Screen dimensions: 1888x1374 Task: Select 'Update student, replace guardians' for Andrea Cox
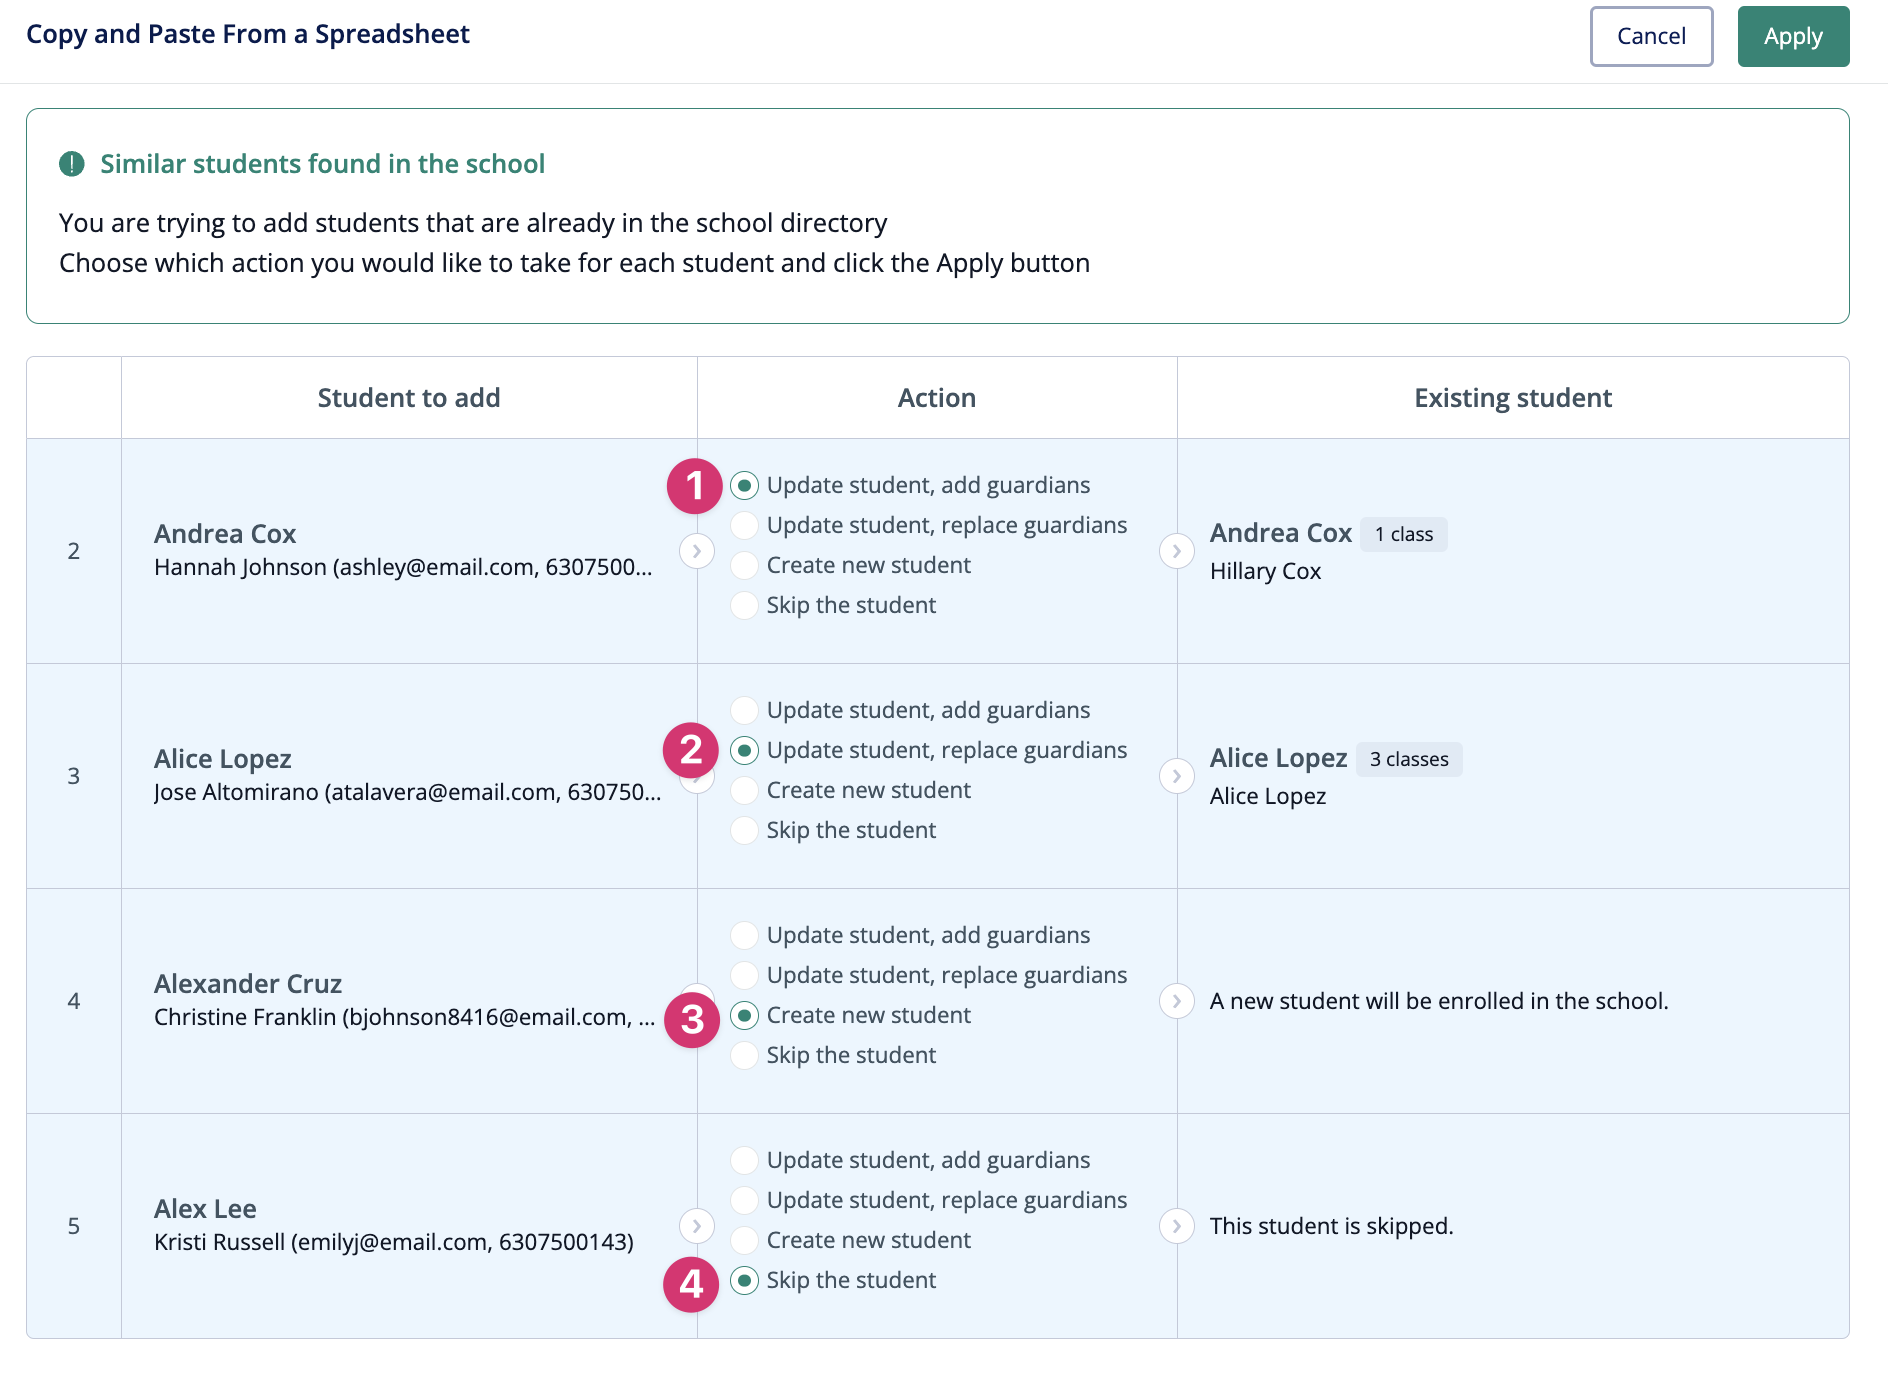[744, 525]
